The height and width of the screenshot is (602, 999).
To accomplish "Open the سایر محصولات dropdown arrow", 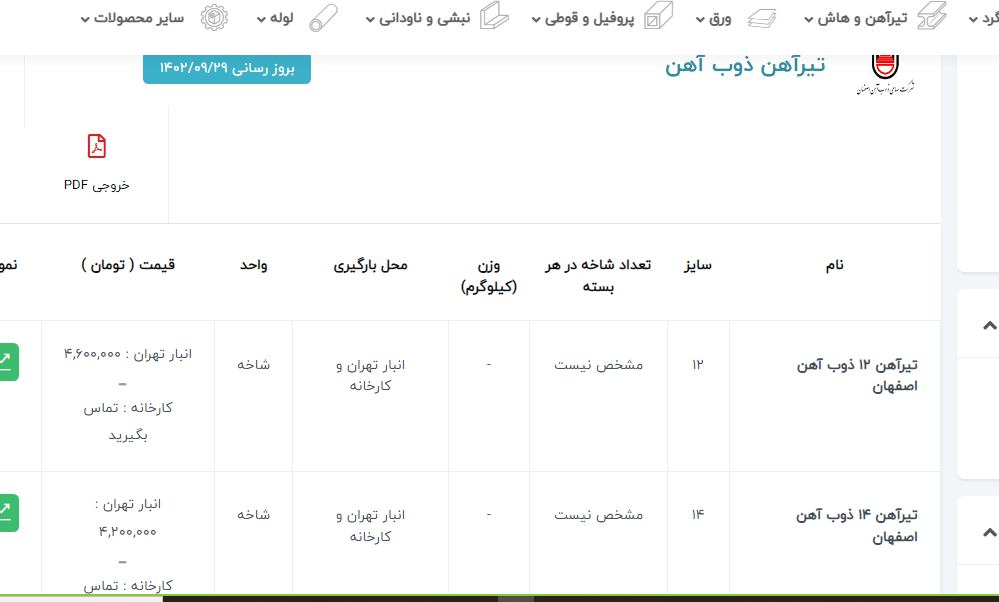I will pyautogui.click(x=84, y=19).
